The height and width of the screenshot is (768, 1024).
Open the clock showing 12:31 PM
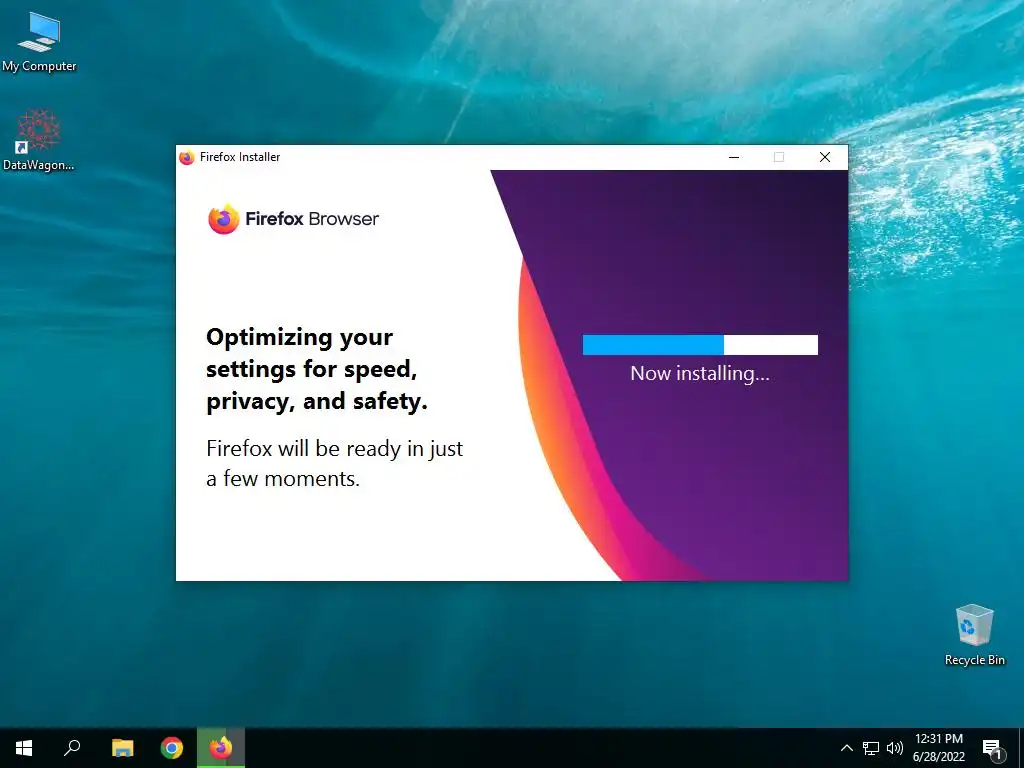pos(938,748)
